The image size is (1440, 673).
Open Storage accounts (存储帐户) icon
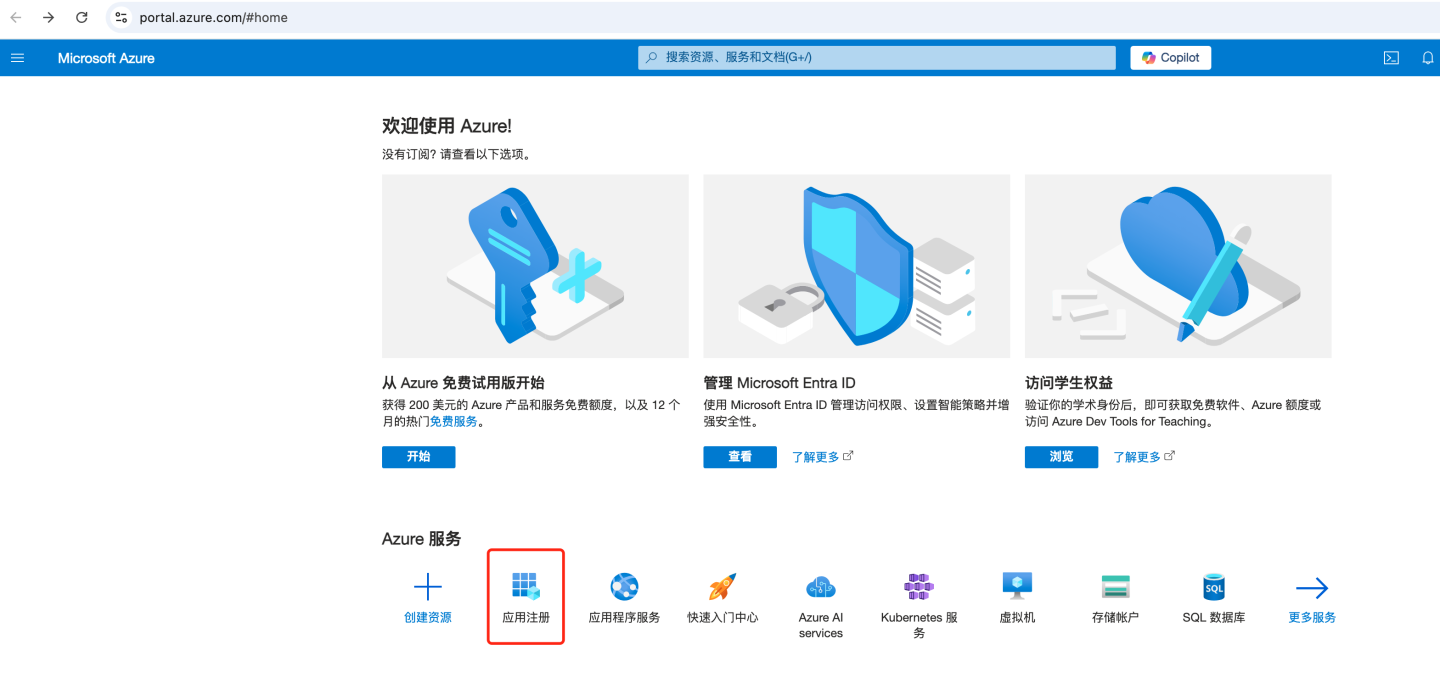tap(1115, 587)
